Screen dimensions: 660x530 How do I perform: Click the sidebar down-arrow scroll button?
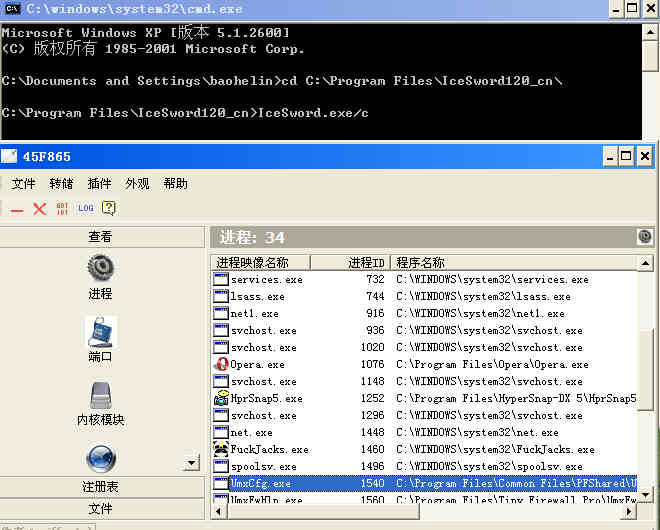click(192, 463)
